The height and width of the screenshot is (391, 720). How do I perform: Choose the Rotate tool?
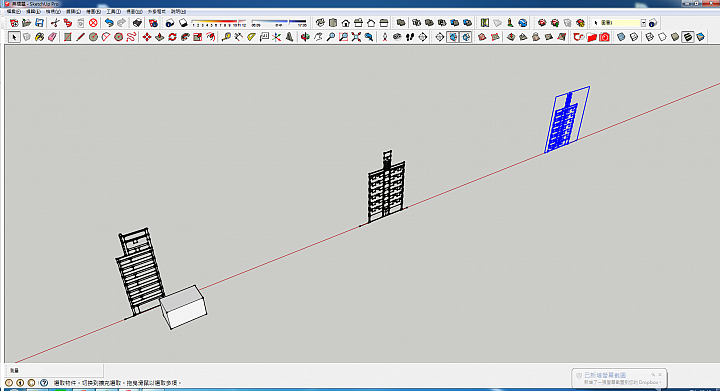172,37
